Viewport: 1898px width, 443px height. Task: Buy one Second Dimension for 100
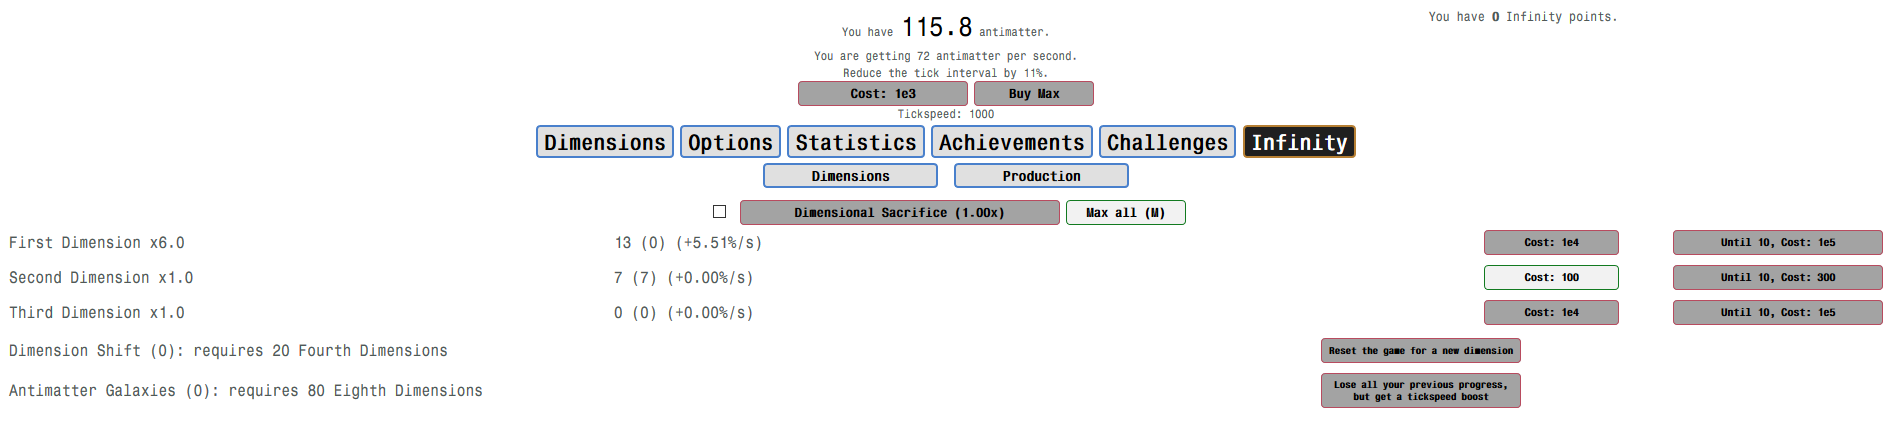click(1551, 278)
